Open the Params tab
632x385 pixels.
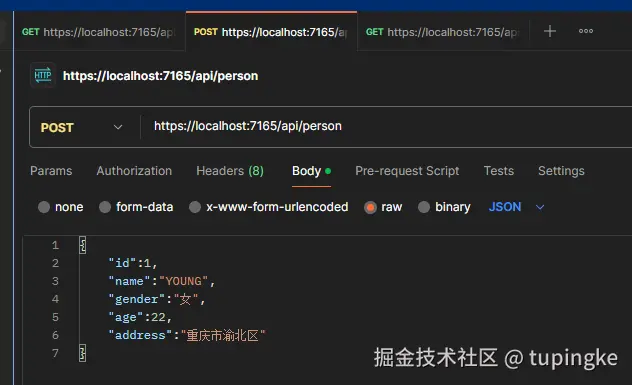pyautogui.click(x=51, y=171)
